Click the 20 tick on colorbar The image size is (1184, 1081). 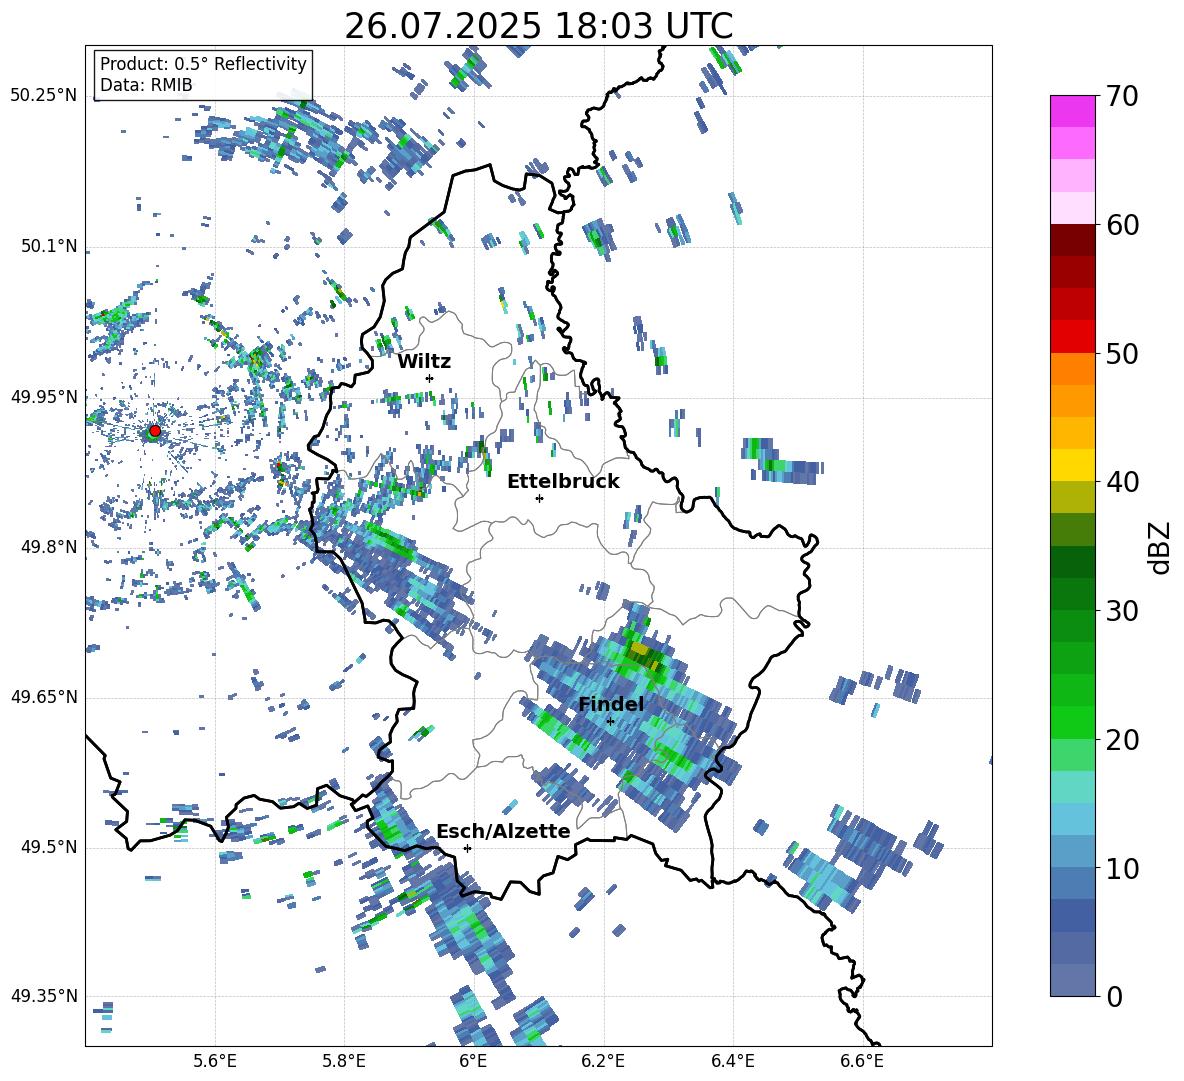(x=1122, y=739)
